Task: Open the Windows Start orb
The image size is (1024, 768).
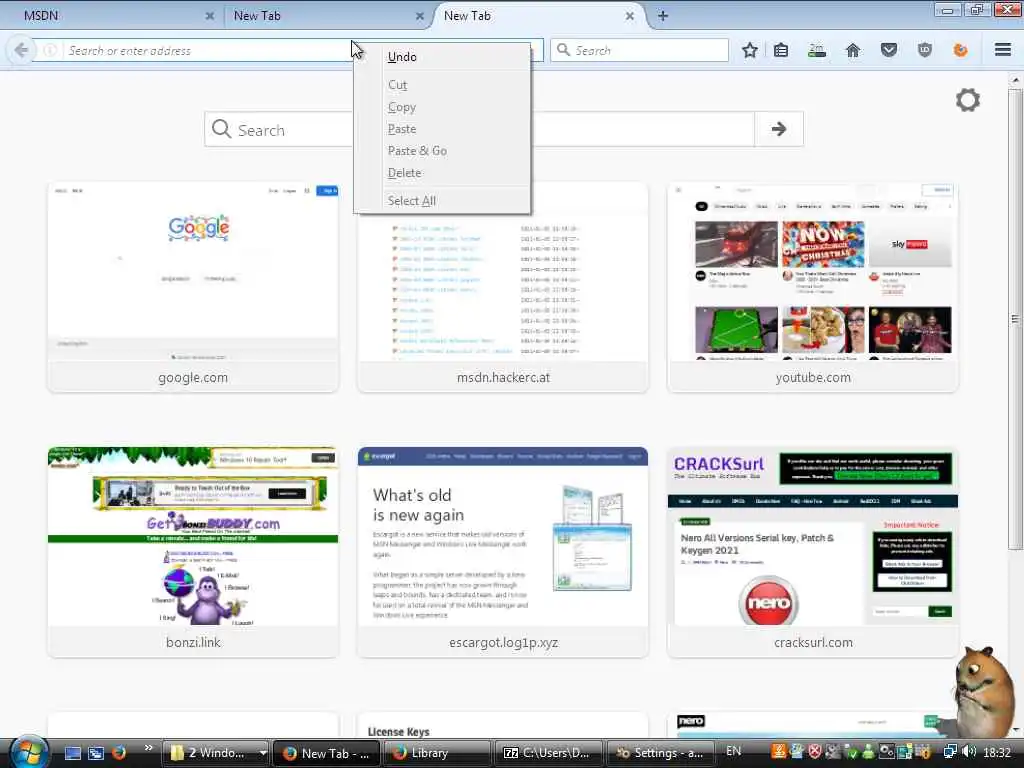Action: [29, 752]
